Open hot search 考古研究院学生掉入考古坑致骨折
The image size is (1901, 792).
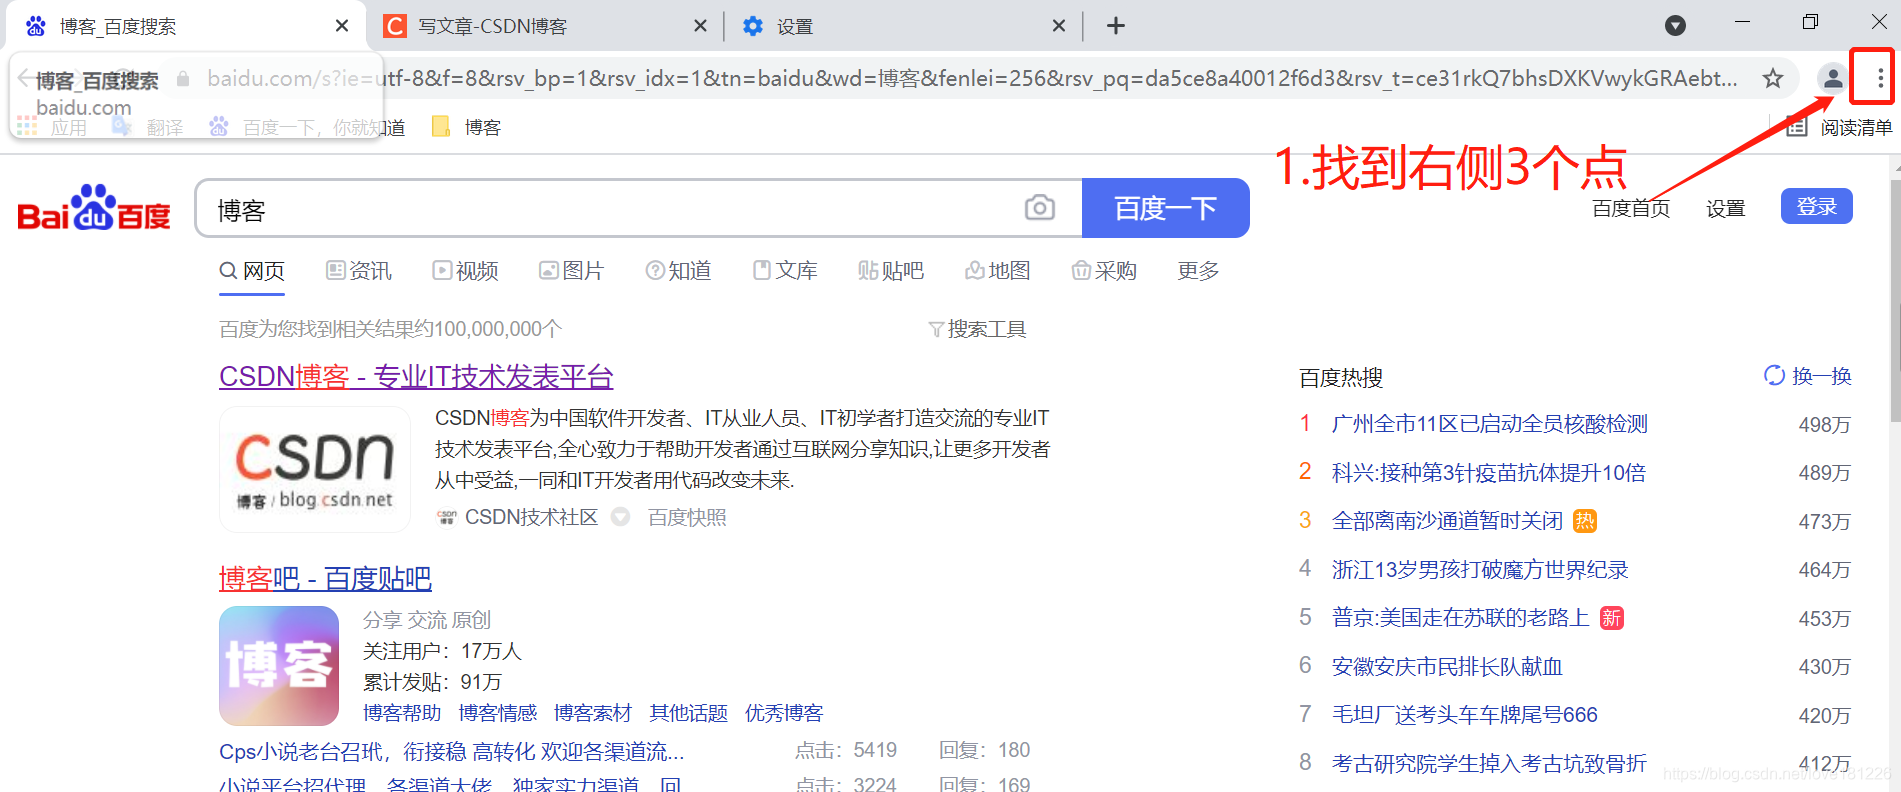1489,763
